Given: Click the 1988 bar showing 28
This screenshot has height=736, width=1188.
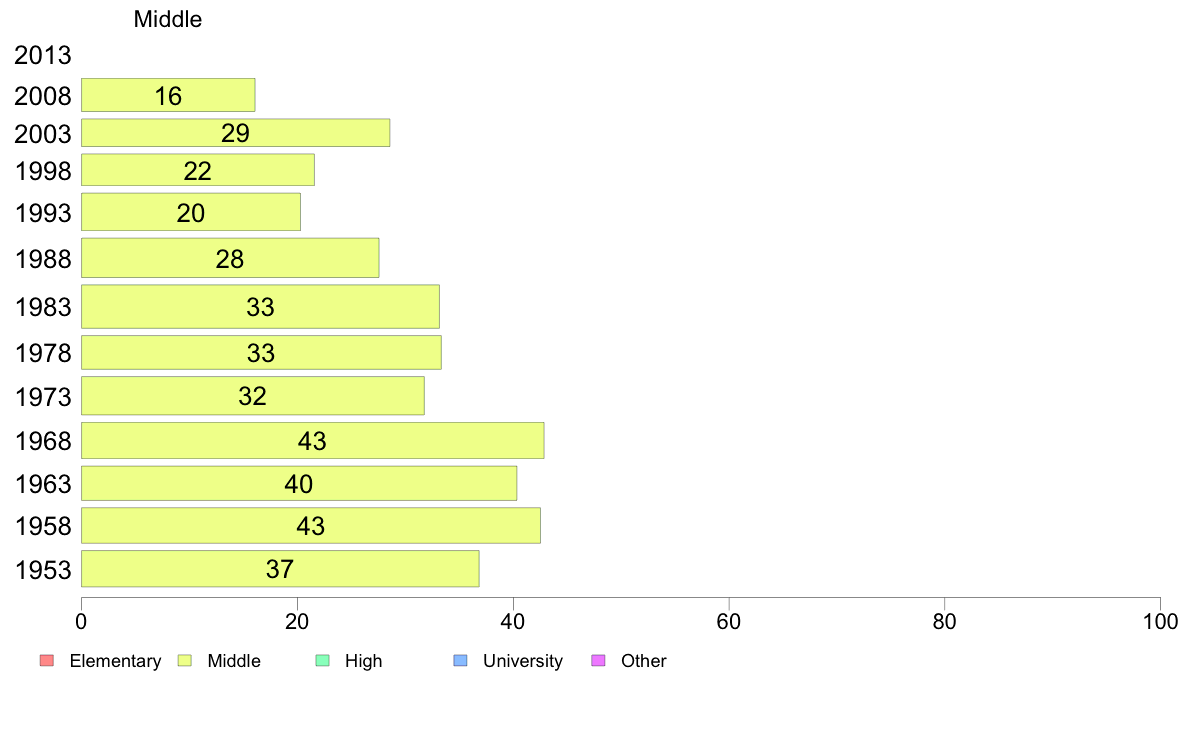Looking at the screenshot, I should 230,258.
